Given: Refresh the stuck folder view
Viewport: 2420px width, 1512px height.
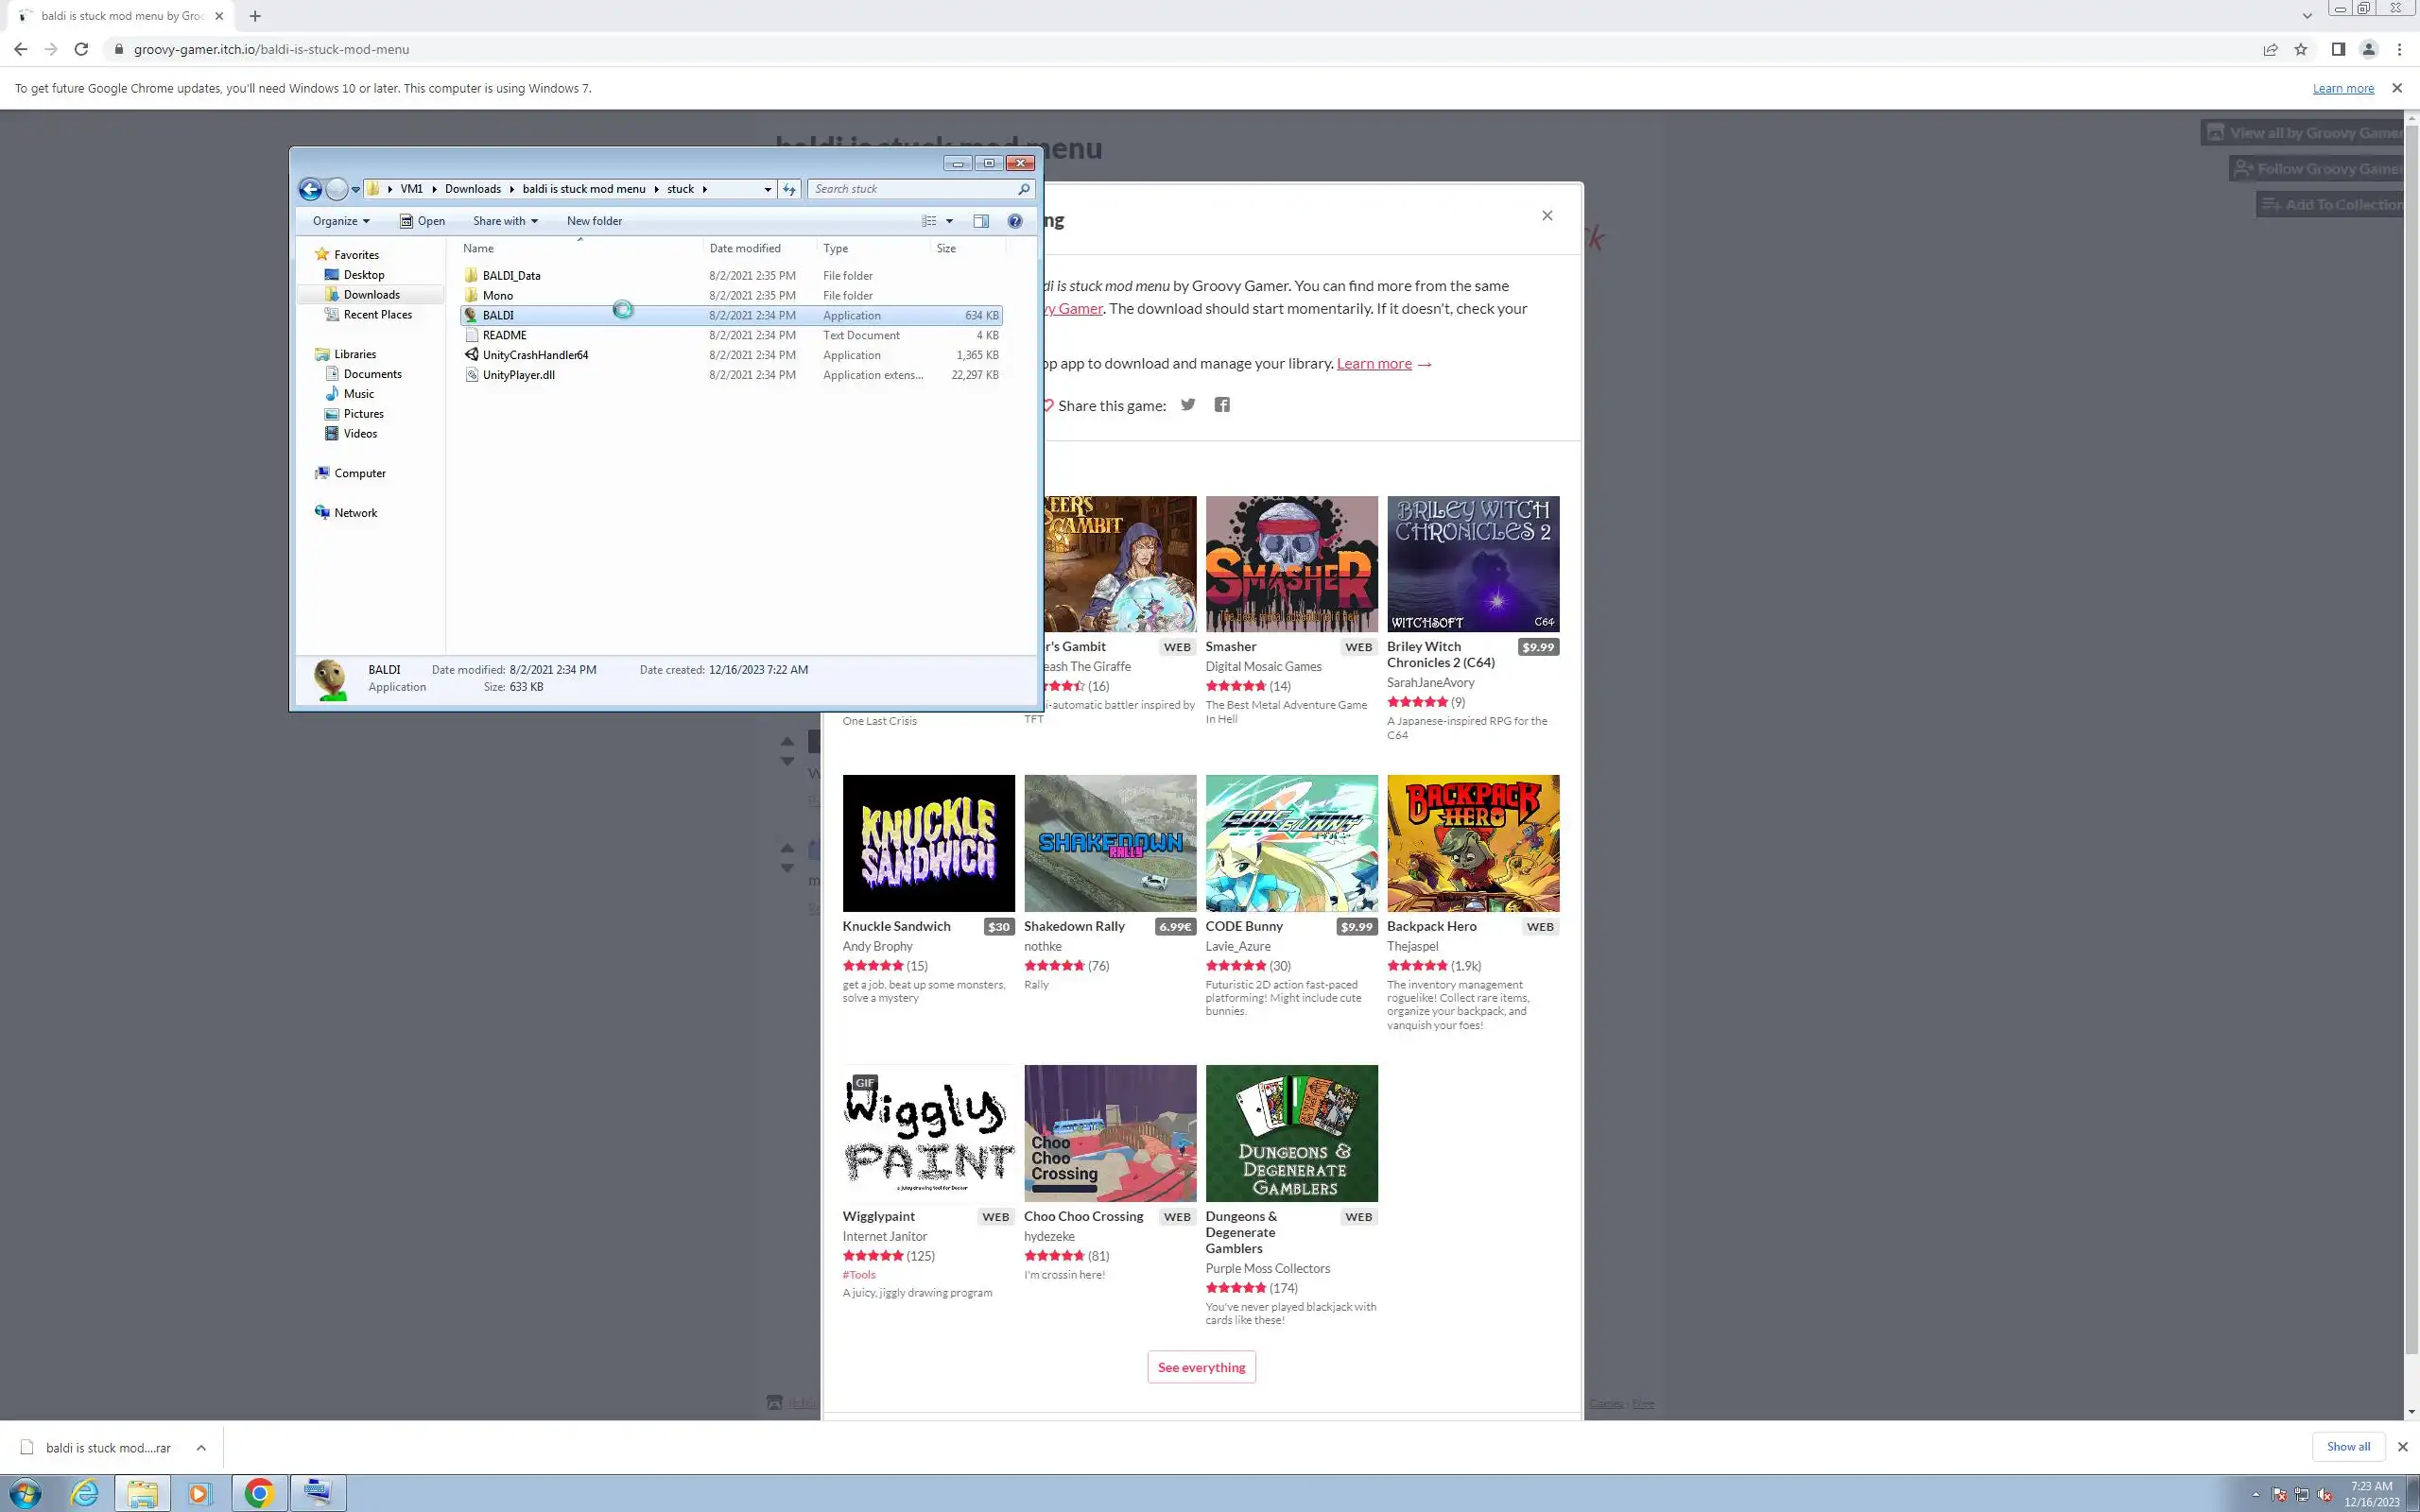Looking at the screenshot, I should click(789, 189).
